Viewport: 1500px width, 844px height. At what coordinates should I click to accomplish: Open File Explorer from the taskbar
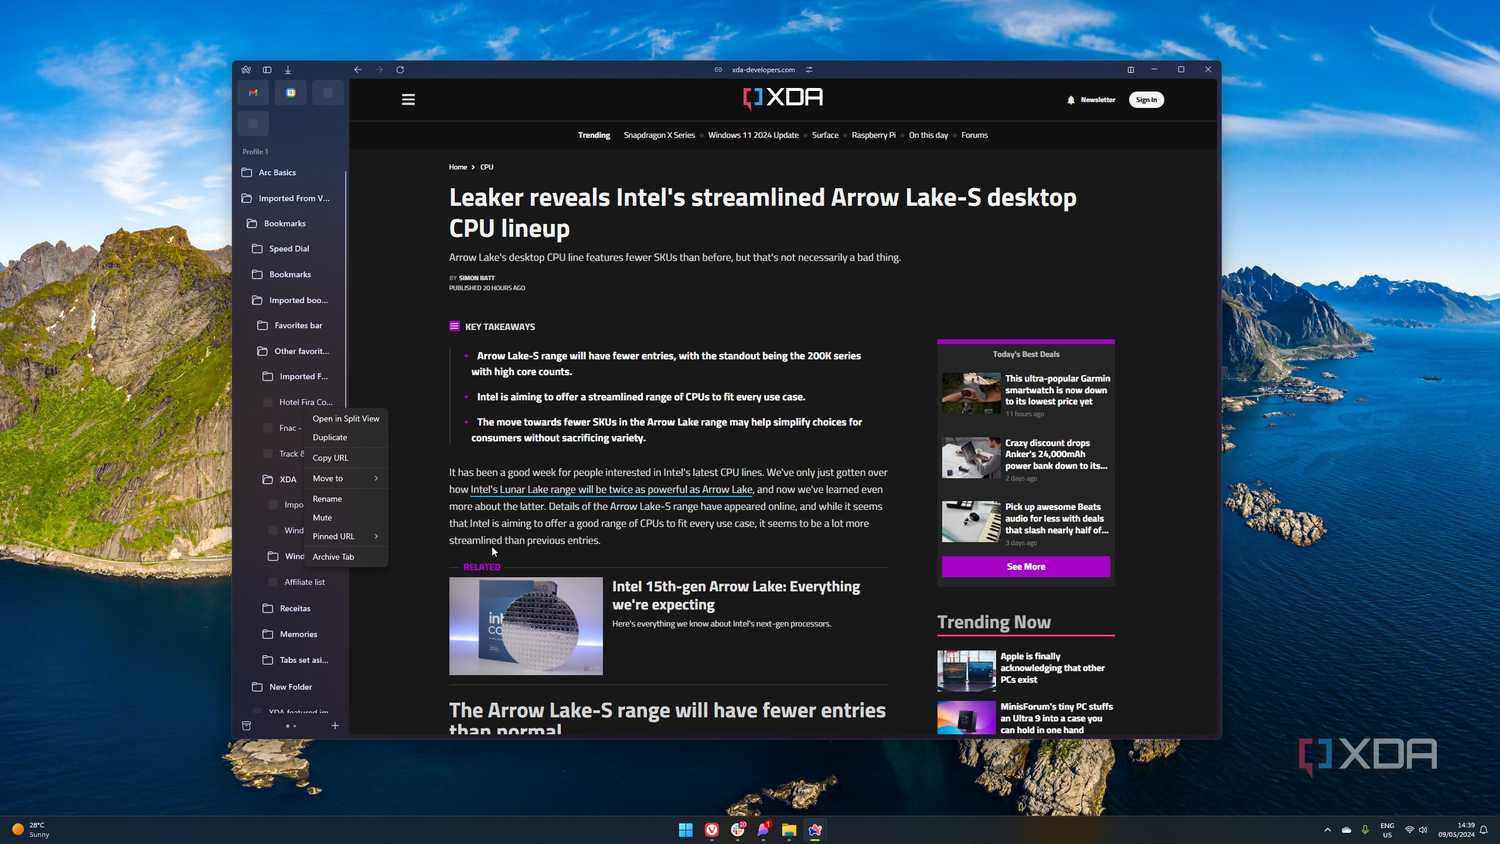[x=789, y=830]
